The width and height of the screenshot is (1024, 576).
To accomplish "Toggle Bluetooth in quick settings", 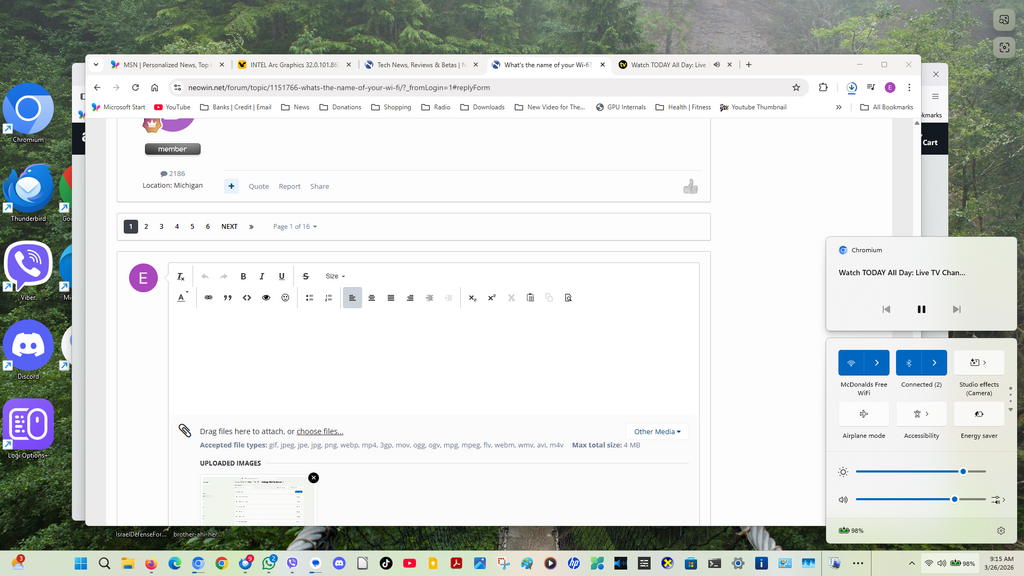I will click(908, 362).
